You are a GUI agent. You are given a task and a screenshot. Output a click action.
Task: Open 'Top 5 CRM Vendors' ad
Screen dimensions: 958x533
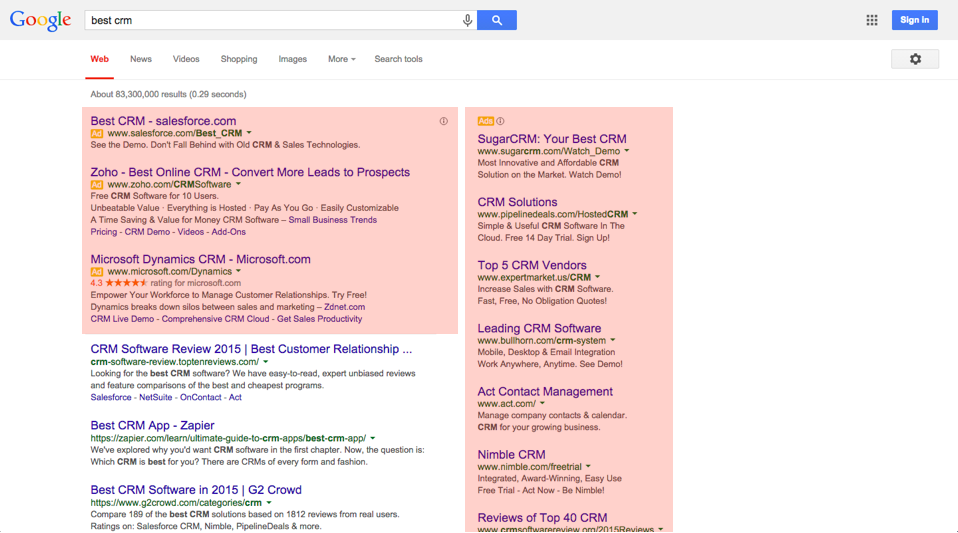click(x=532, y=265)
